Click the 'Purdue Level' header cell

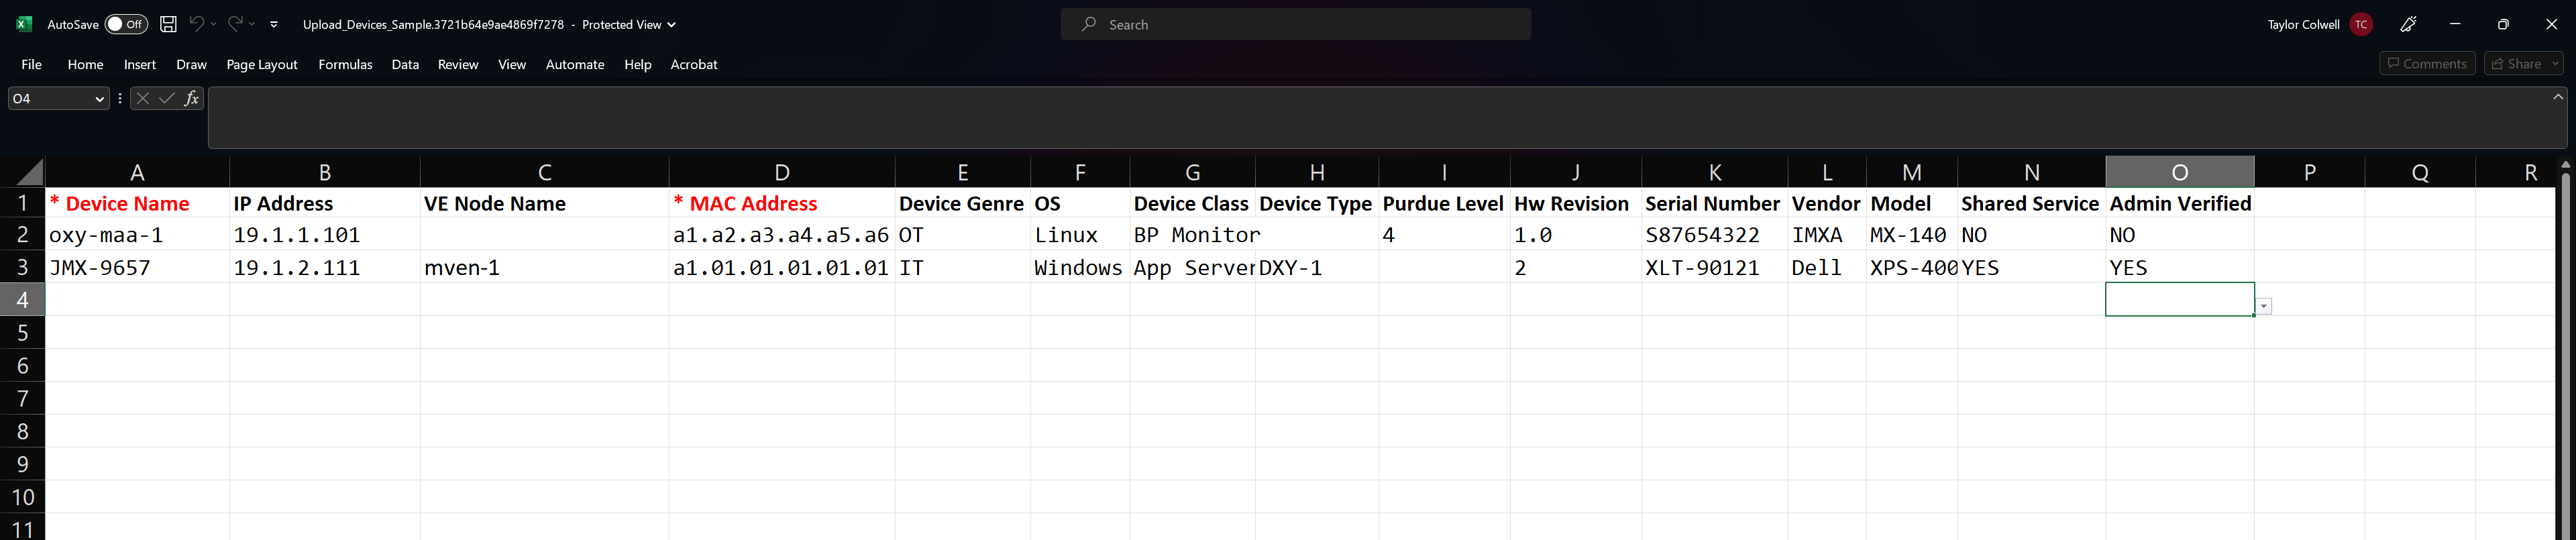coord(1444,203)
